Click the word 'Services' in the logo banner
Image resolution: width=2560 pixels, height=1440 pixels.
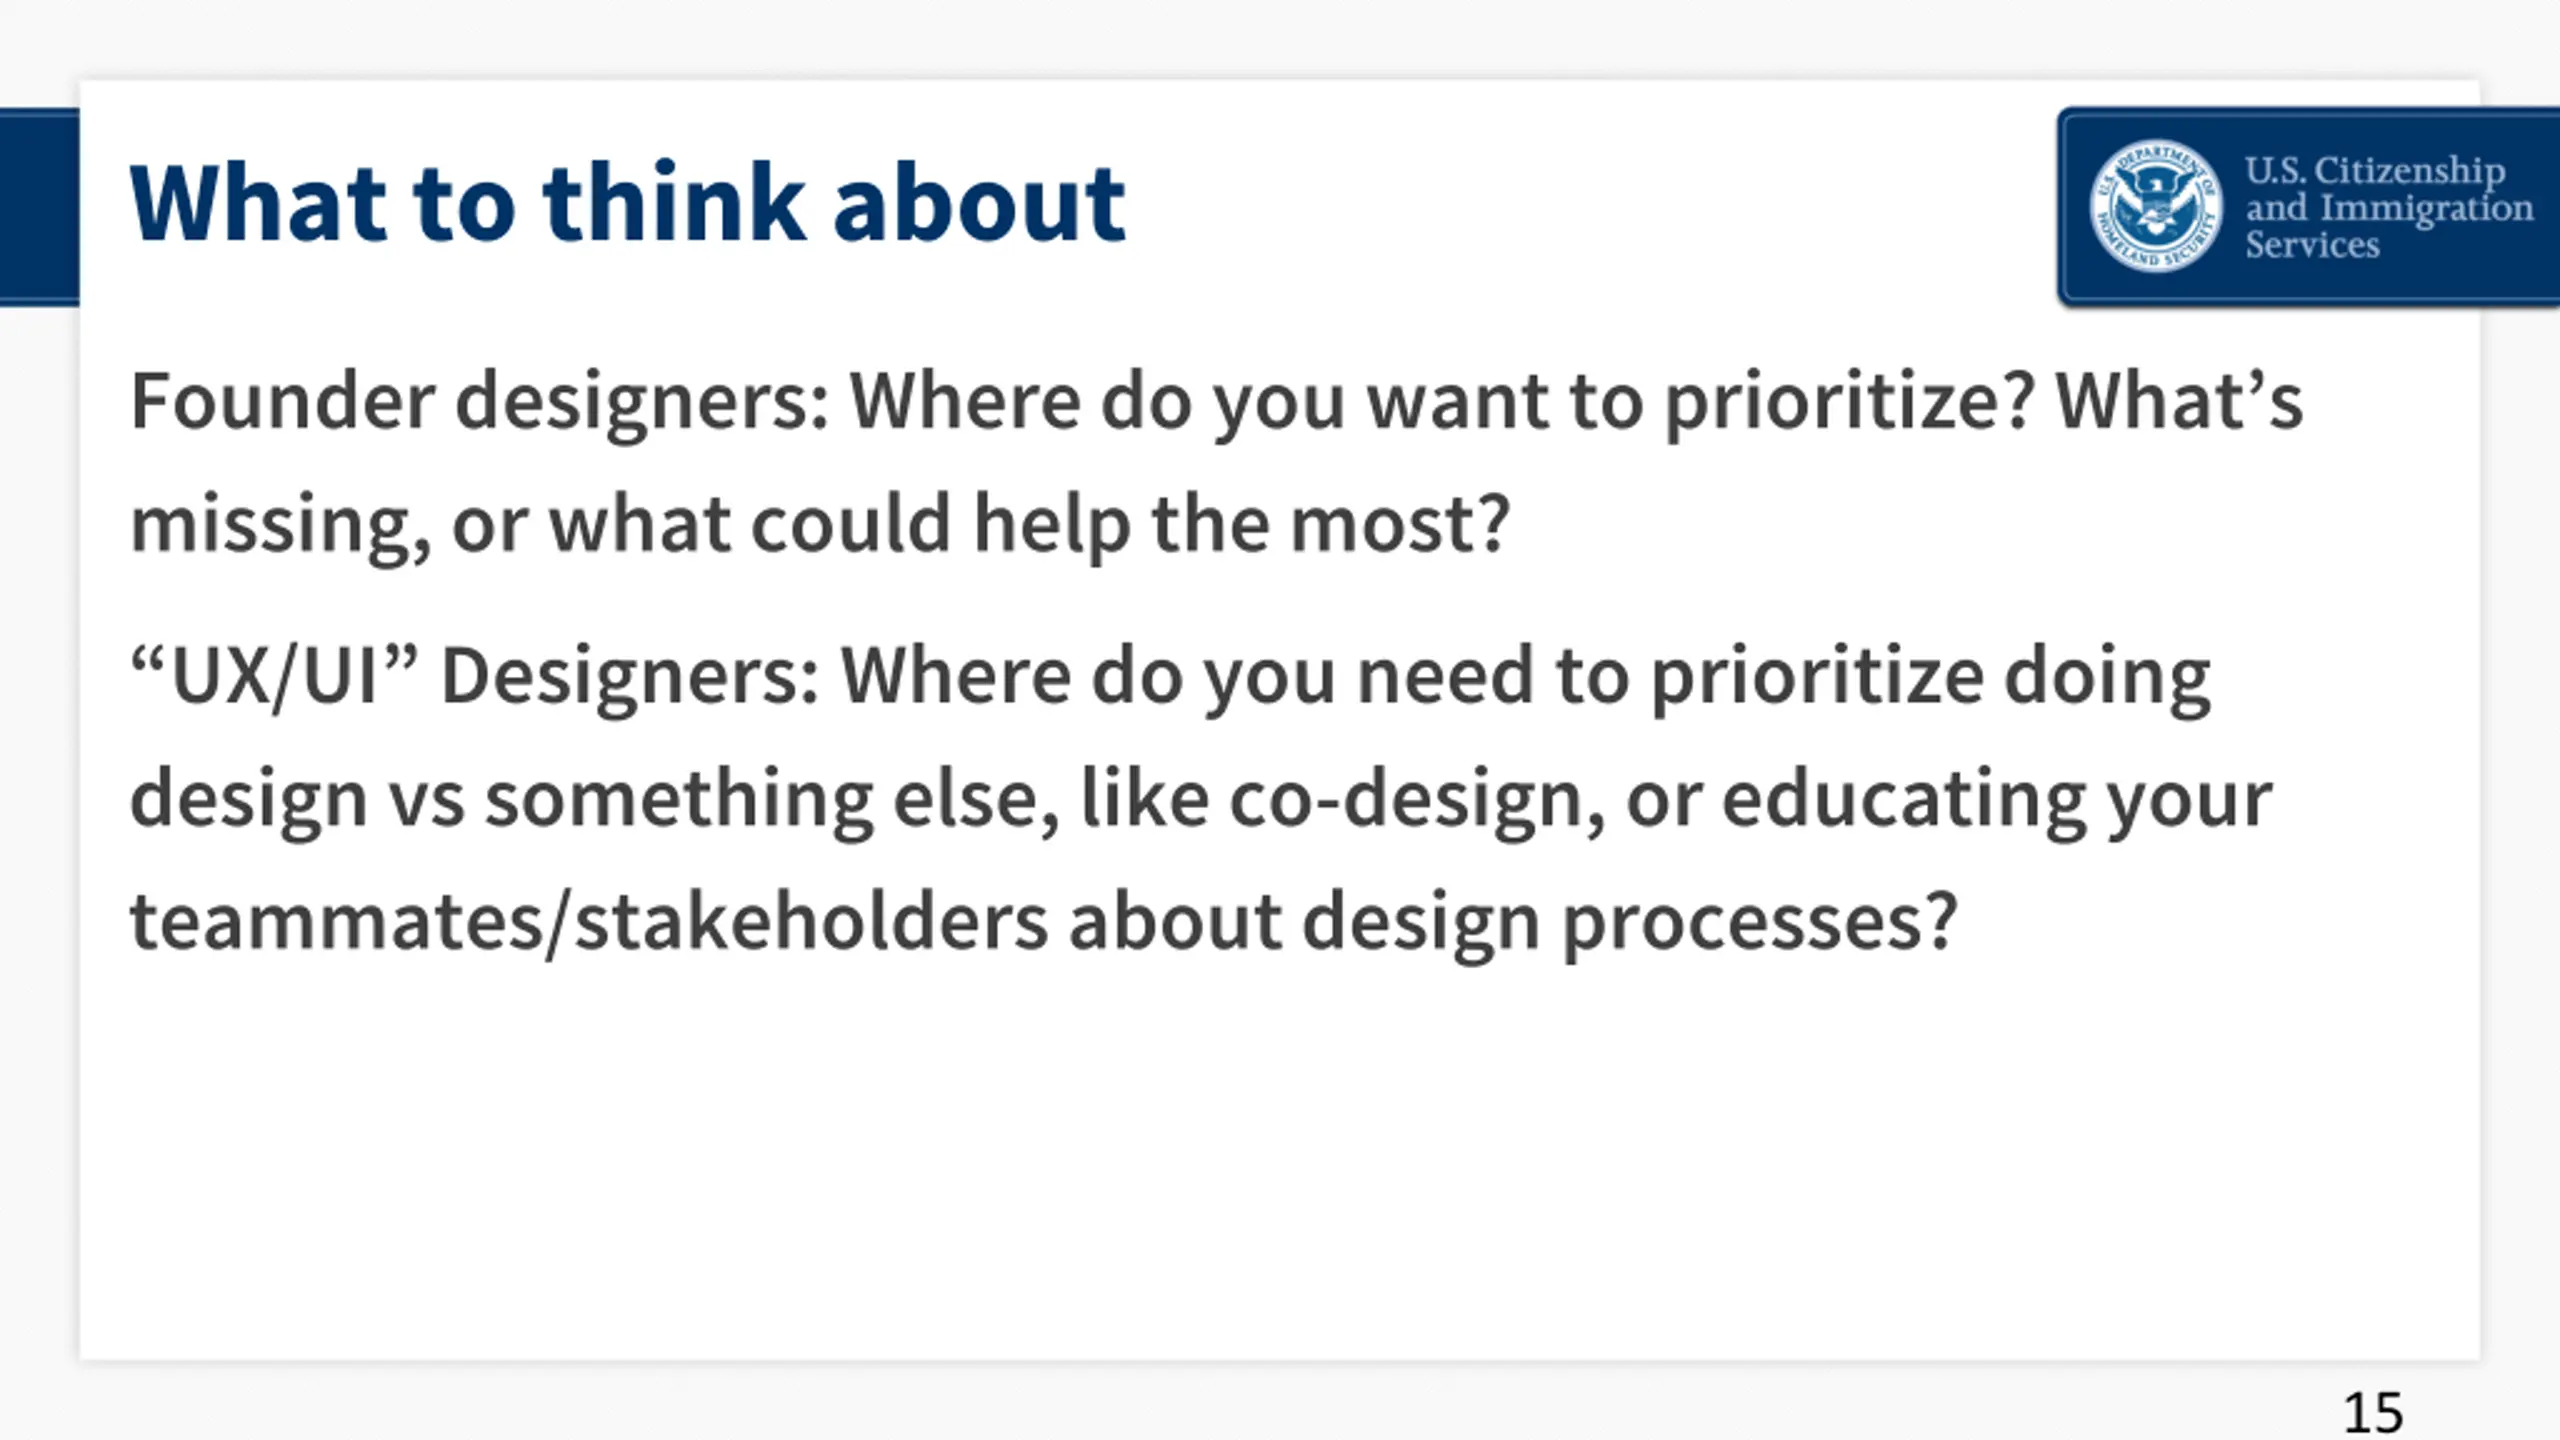coord(2312,245)
